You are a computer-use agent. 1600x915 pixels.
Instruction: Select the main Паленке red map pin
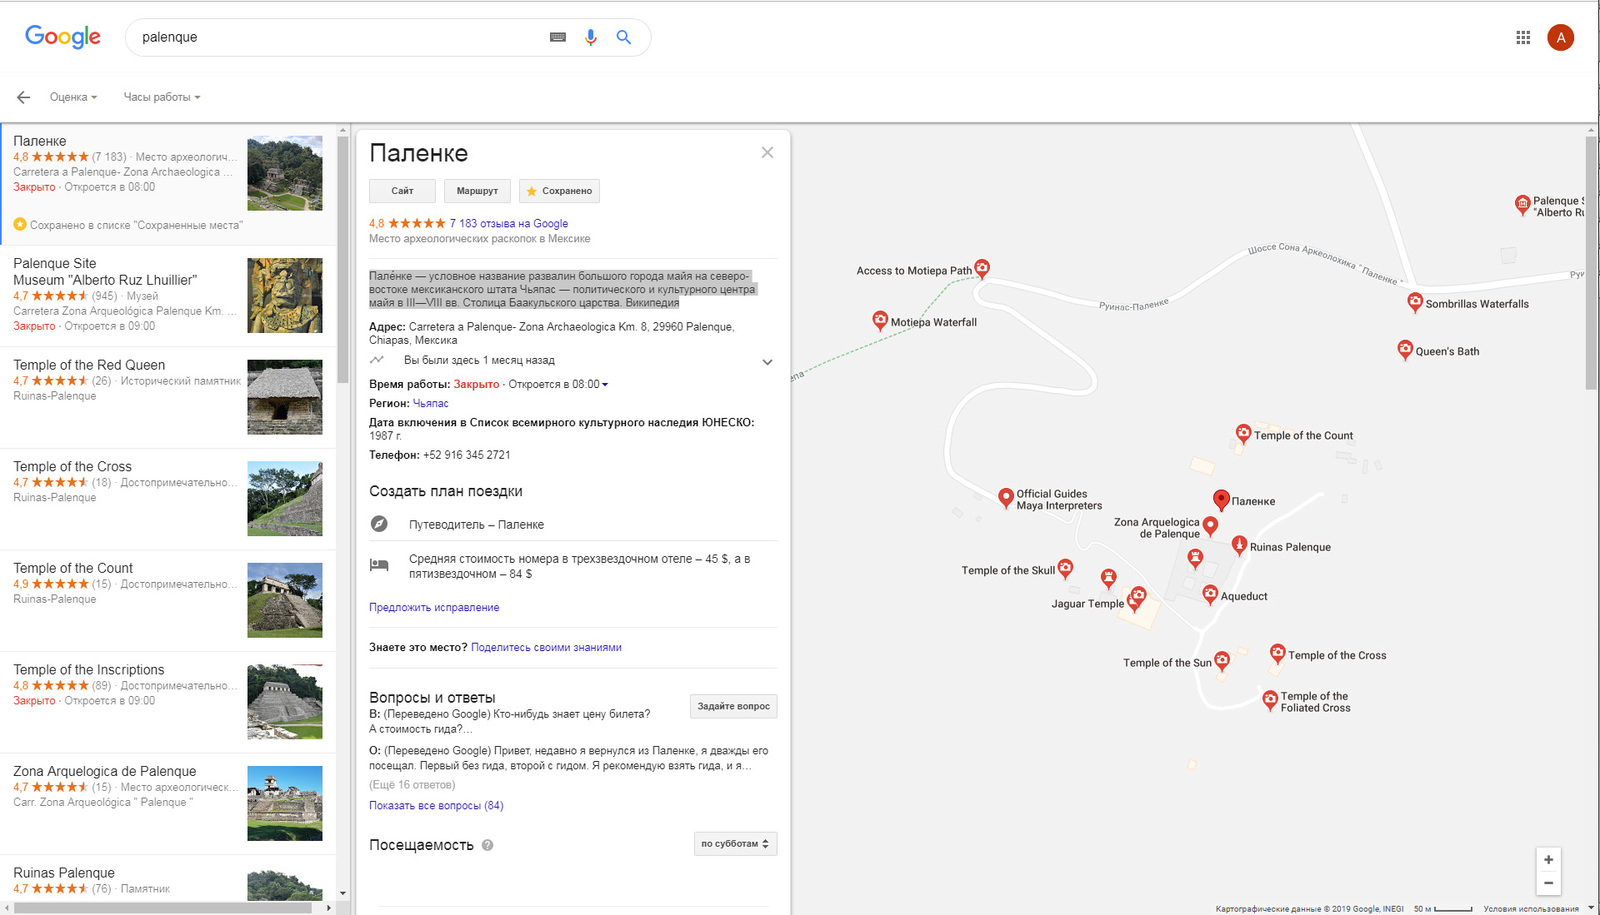[1221, 499]
